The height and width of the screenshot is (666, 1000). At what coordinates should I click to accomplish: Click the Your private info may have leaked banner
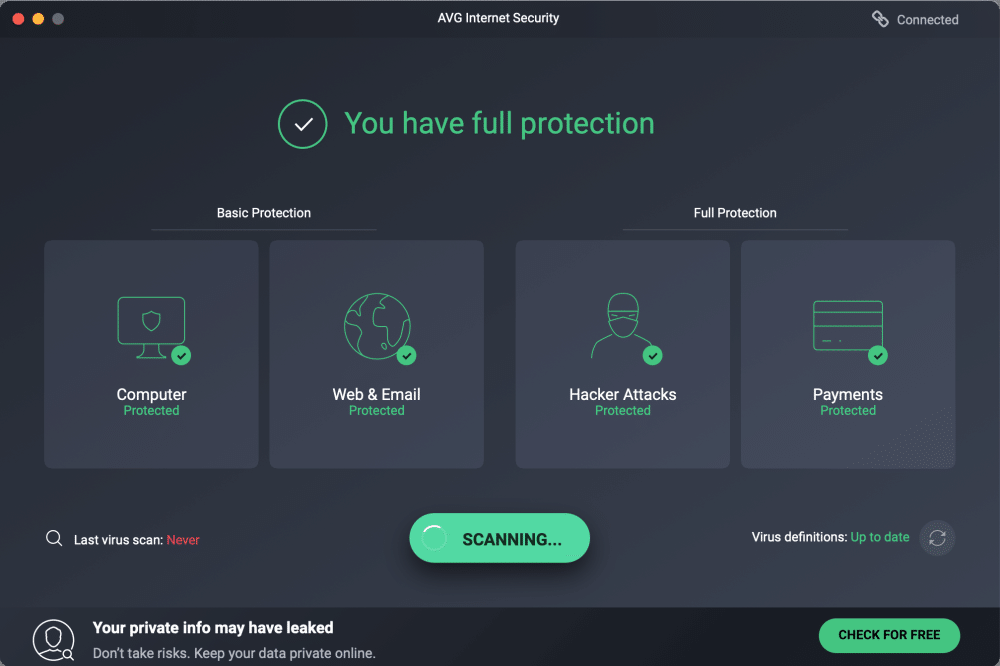point(213,628)
